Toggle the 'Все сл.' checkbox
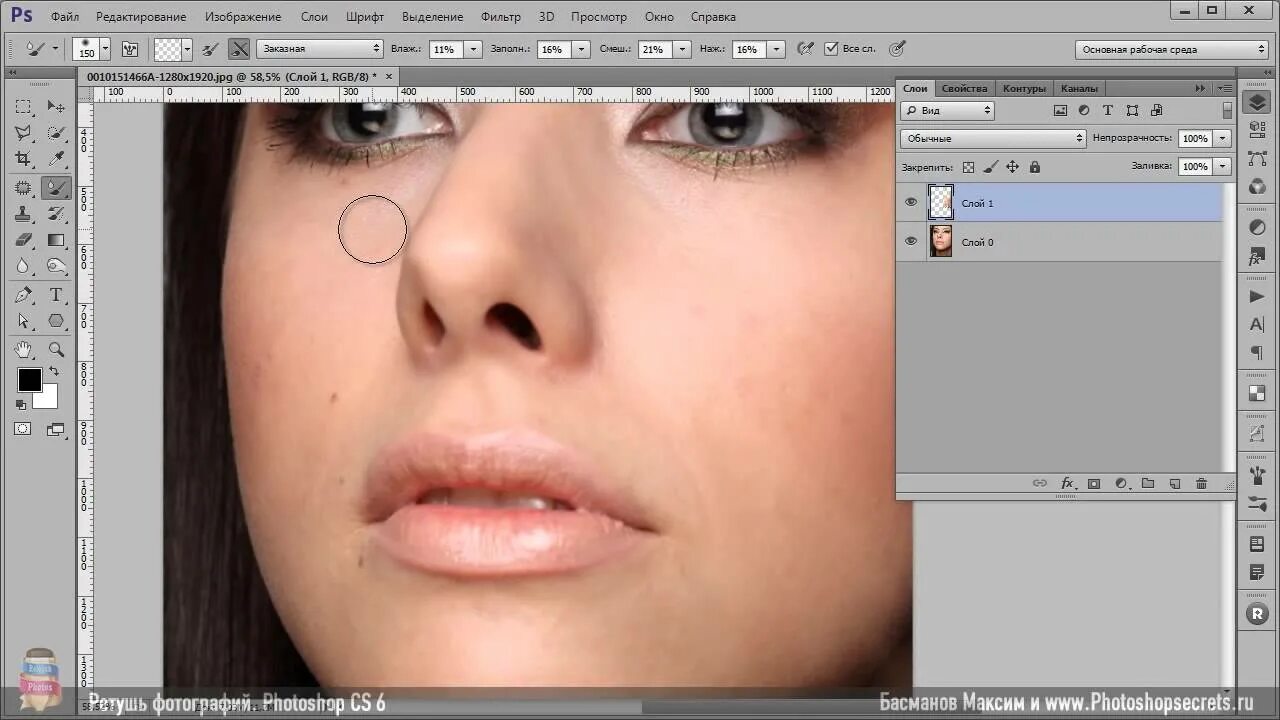Viewport: 1280px width, 720px height. (830, 49)
